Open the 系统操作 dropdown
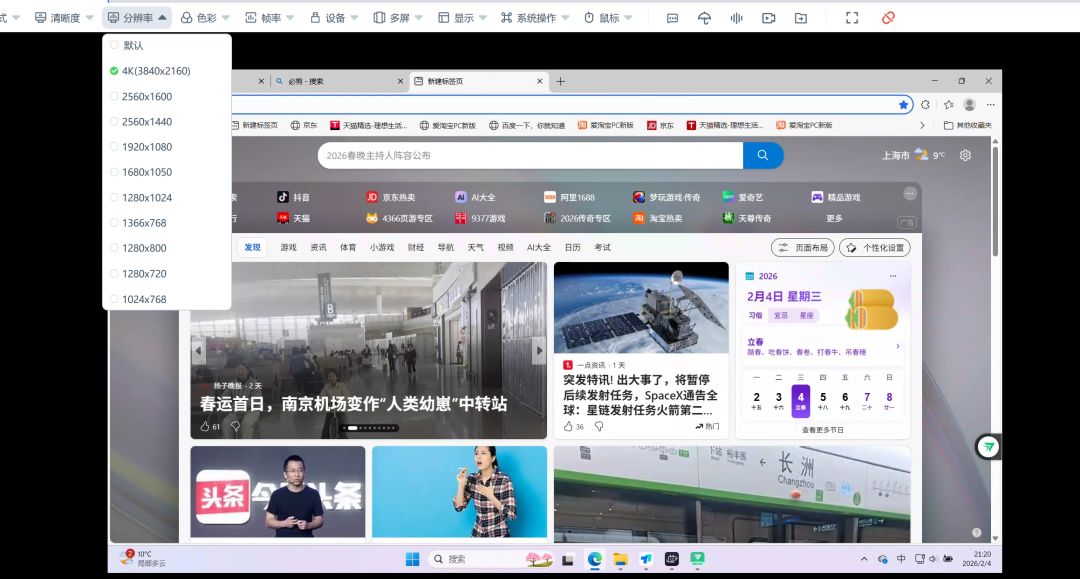Screen dimensions: 1080x579 tap(535, 18)
